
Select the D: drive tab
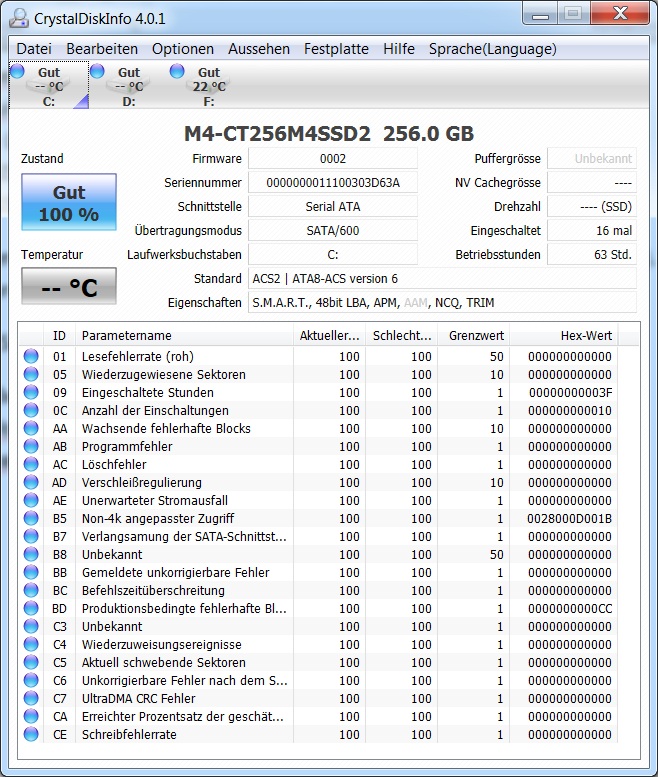pos(128,86)
